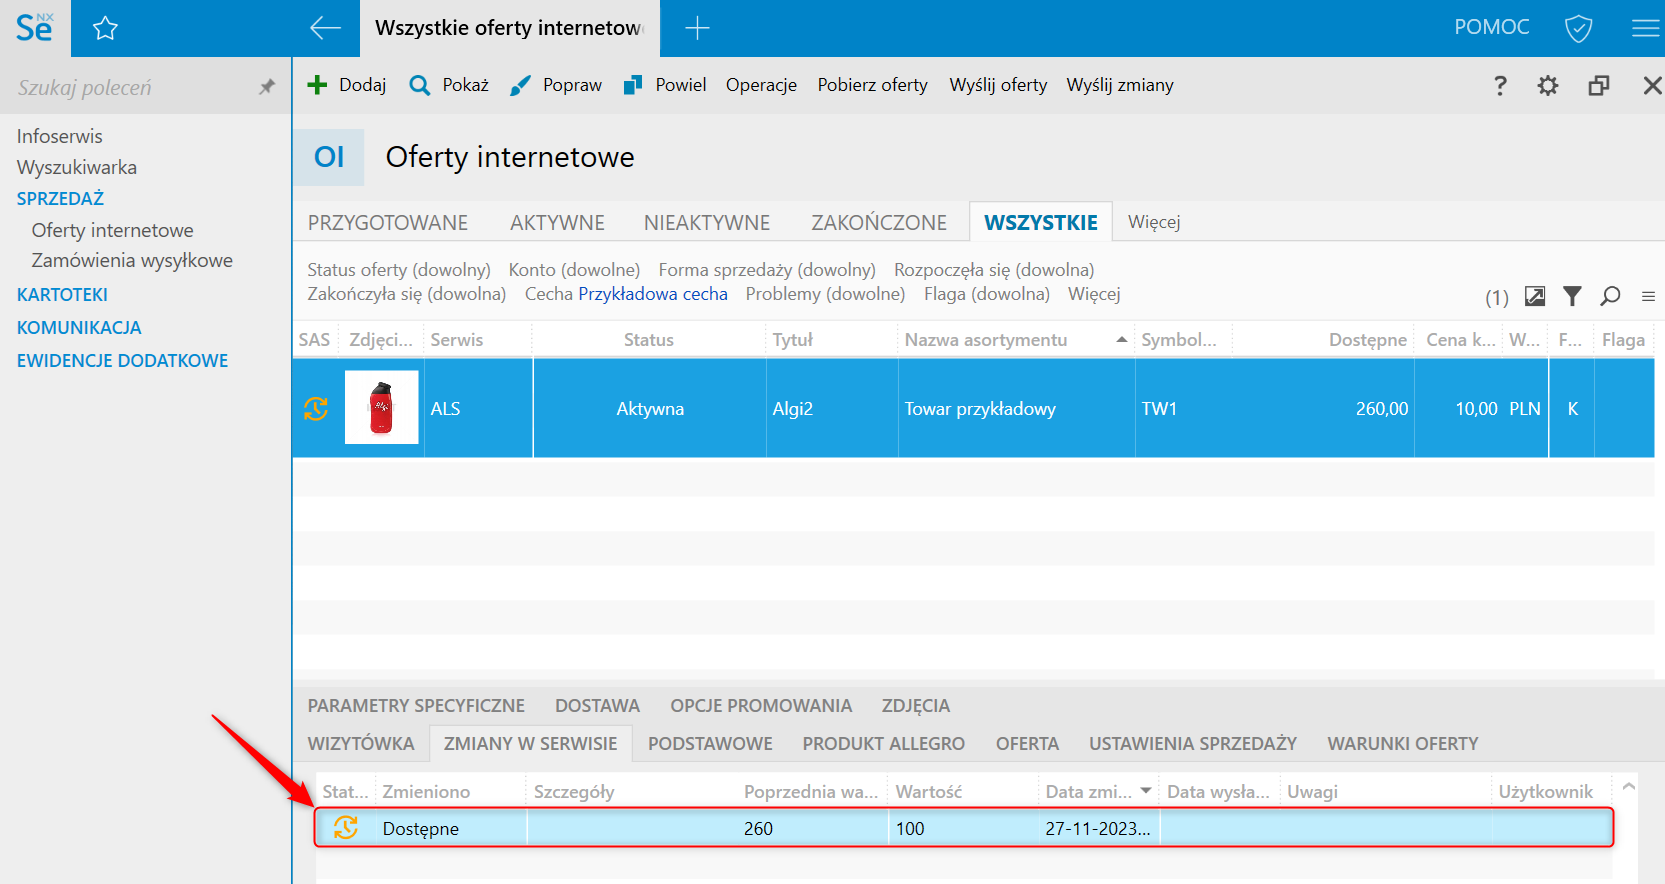Open Infoserwis in sidebar

[60, 136]
